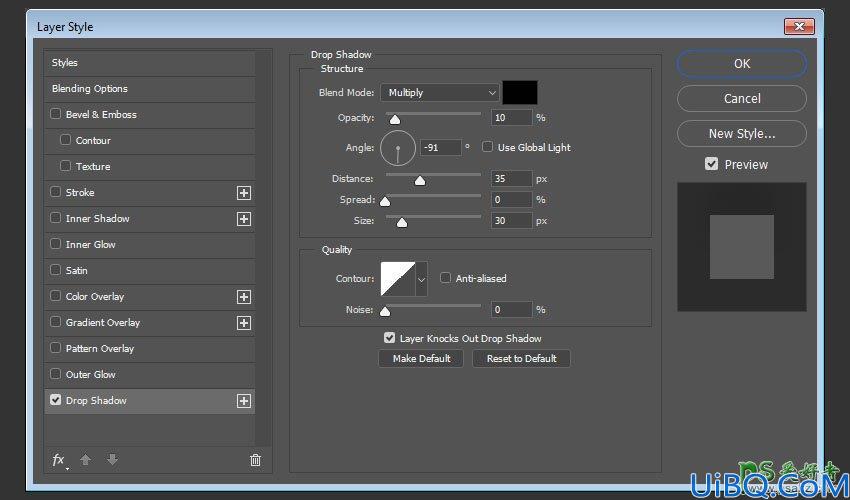Viewport: 850px width, 500px height.
Task: Move effect up with arrow icon
Action: (x=85, y=460)
